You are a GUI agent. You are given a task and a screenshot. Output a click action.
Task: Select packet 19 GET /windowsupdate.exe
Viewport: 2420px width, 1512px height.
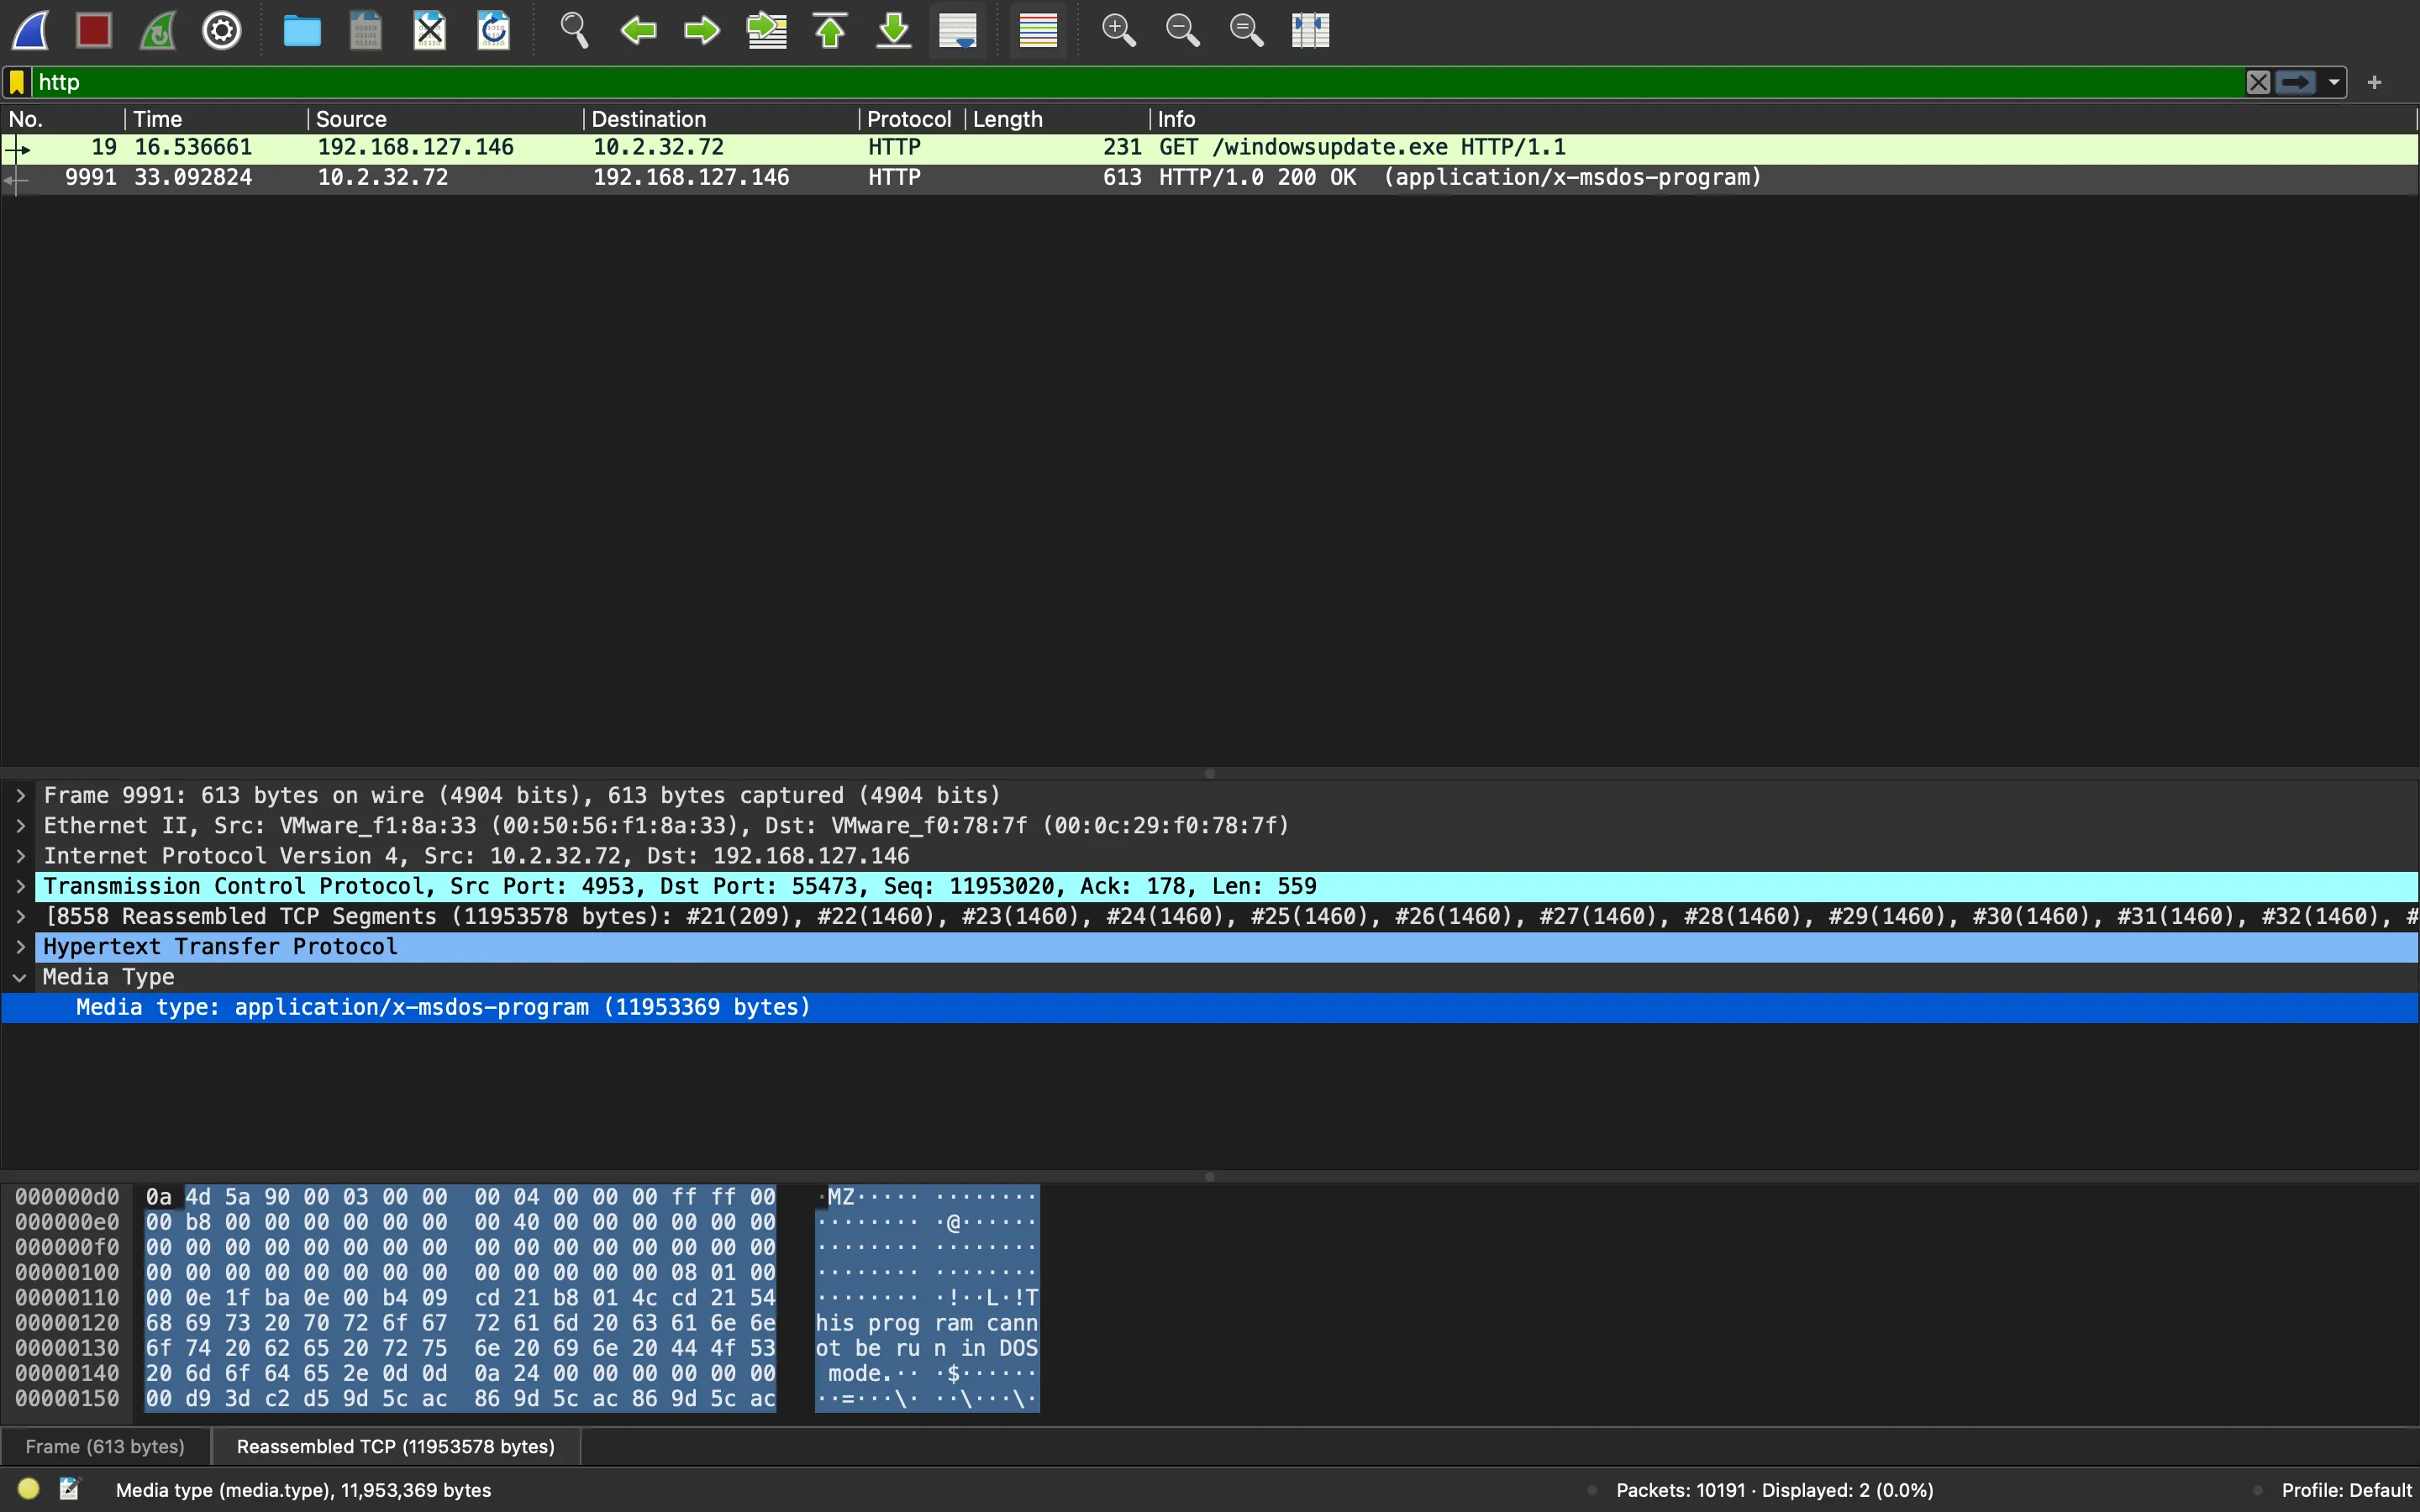tap(1210, 148)
